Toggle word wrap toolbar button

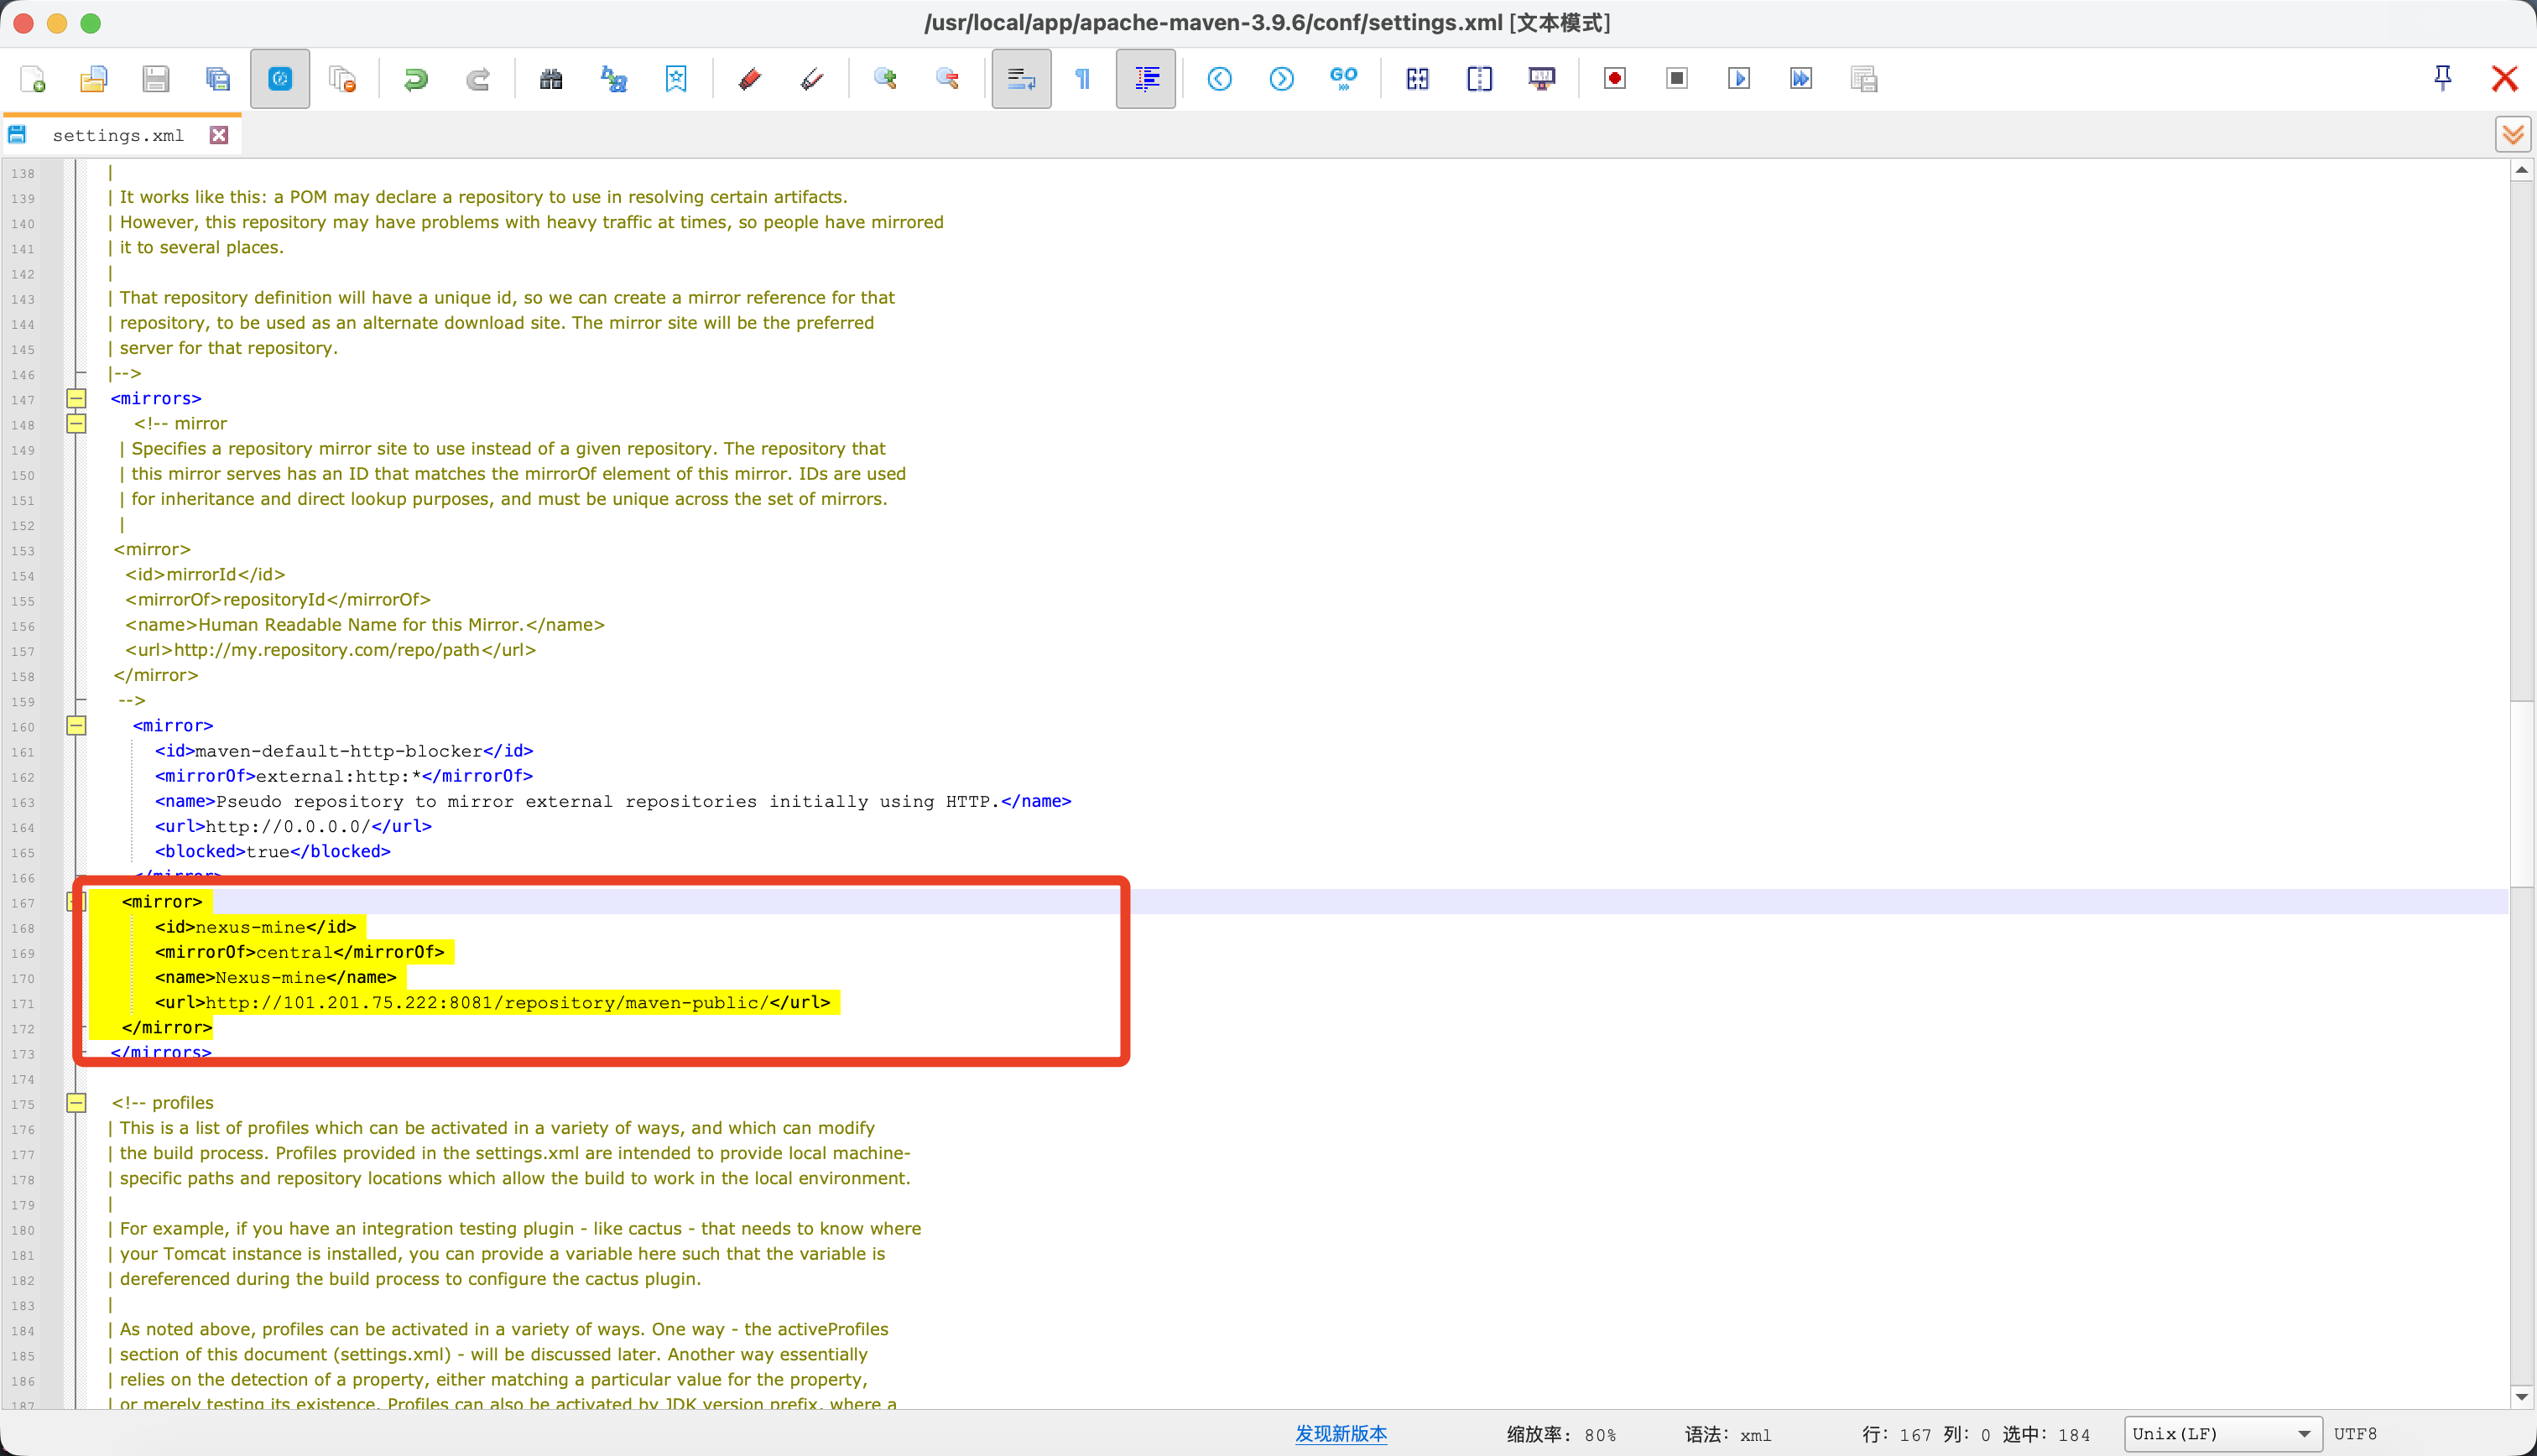[x=1021, y=79]
